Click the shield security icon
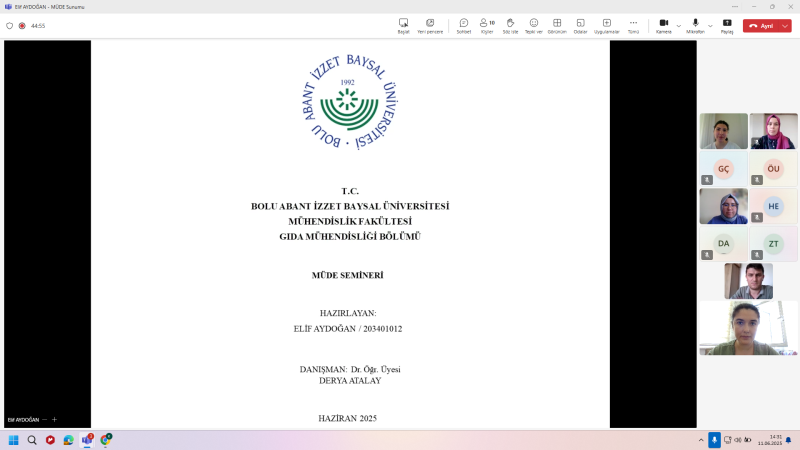The image size is (800, 450). point(9,26)
